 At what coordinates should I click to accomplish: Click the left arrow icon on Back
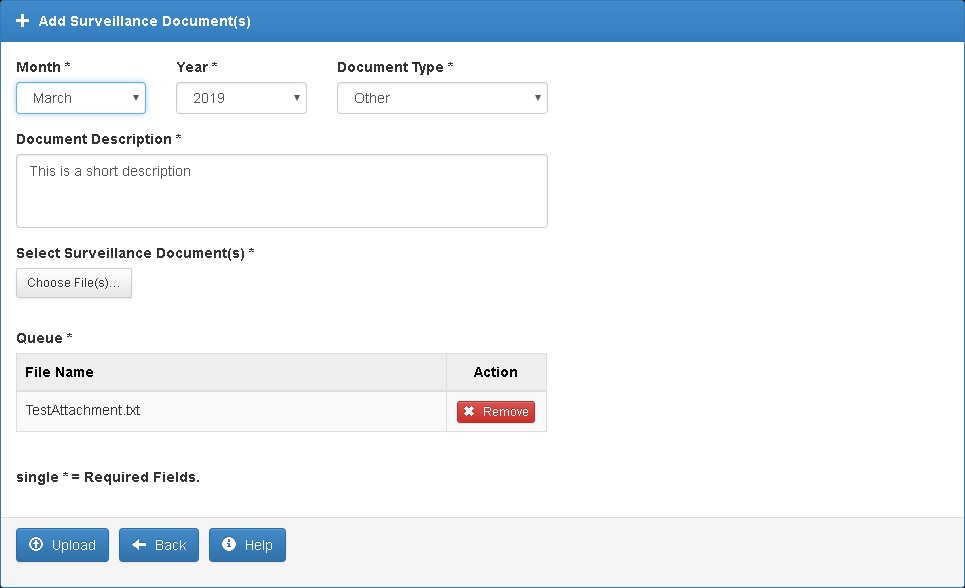coord(139,545)
